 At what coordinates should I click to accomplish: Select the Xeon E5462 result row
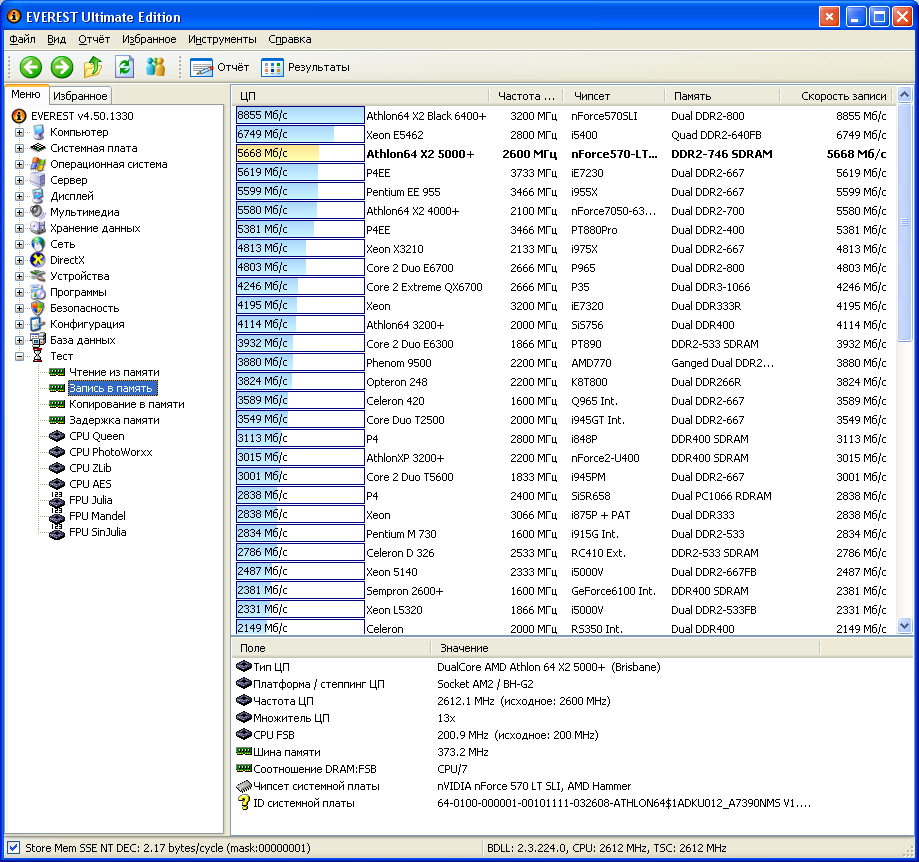(x=562, y=134)
